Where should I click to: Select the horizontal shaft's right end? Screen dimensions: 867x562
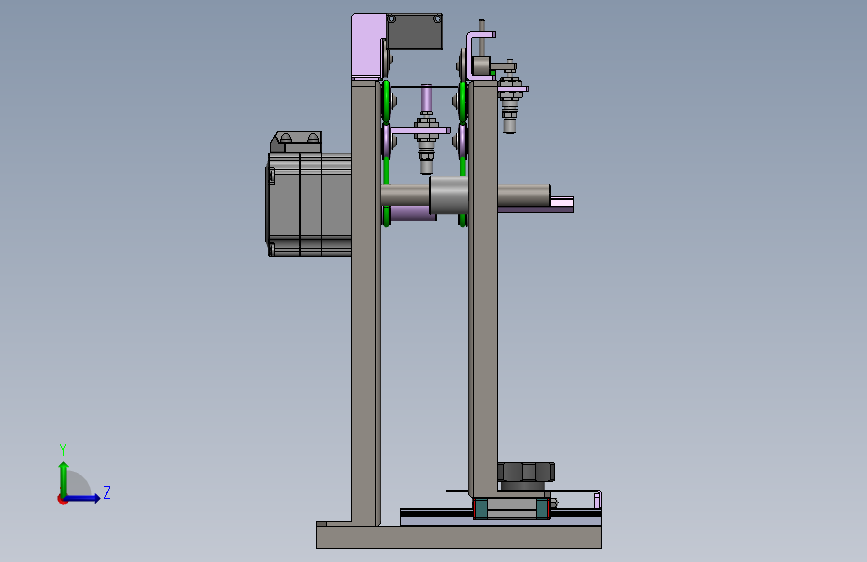pyautogui.click(x=524, y=195)
